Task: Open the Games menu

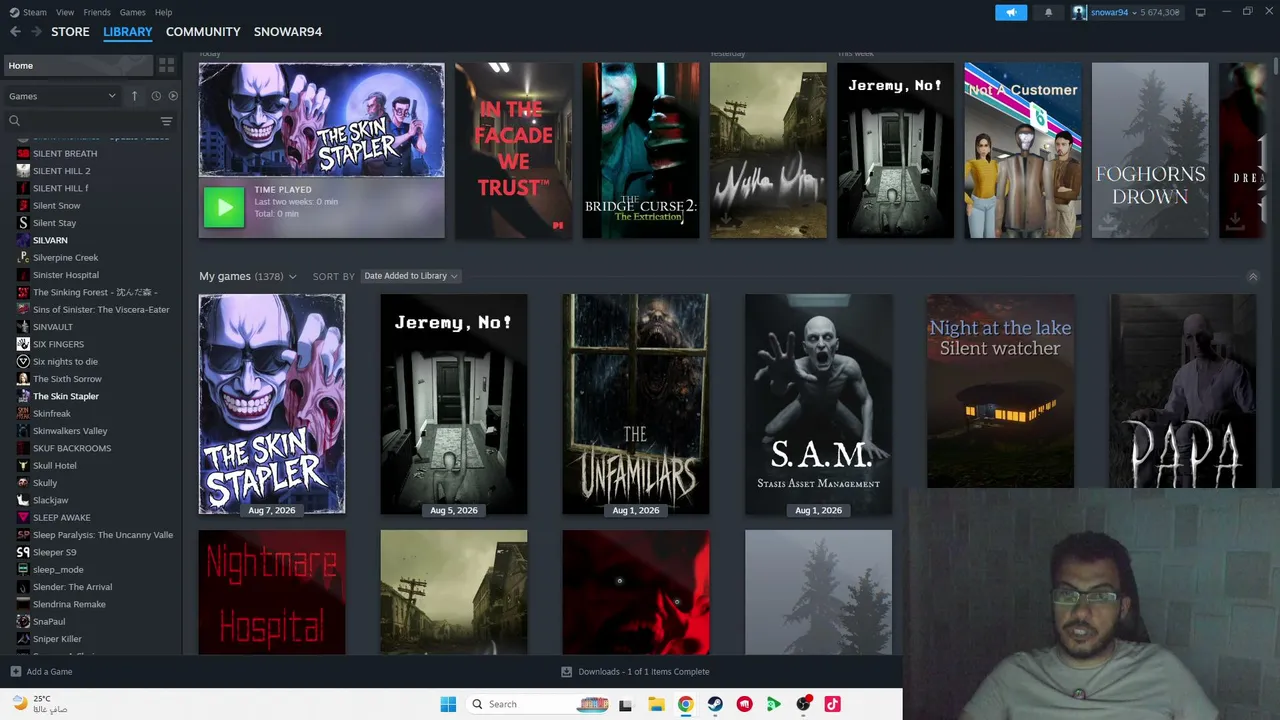Action: [132, 12]
